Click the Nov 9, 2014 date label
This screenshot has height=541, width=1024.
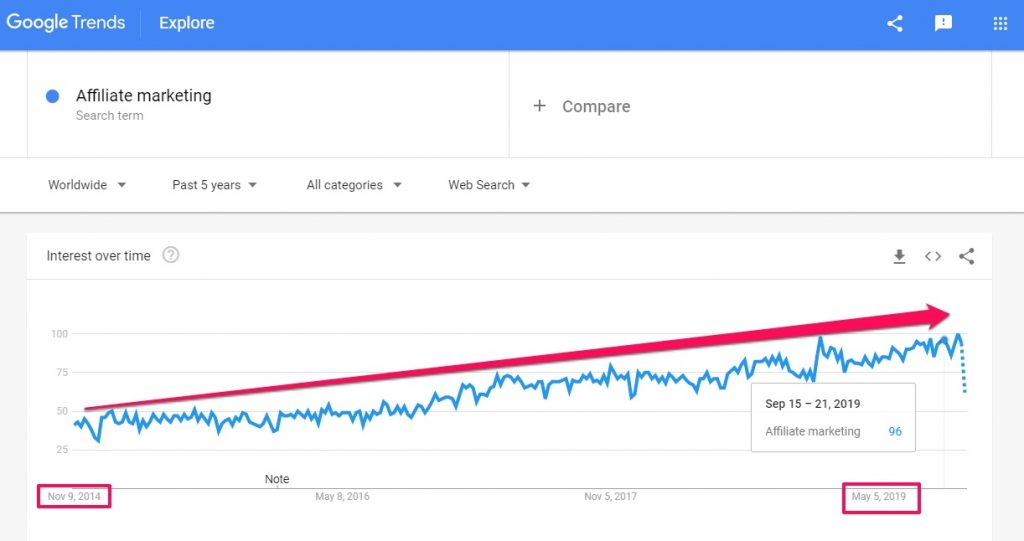(74, 496)
